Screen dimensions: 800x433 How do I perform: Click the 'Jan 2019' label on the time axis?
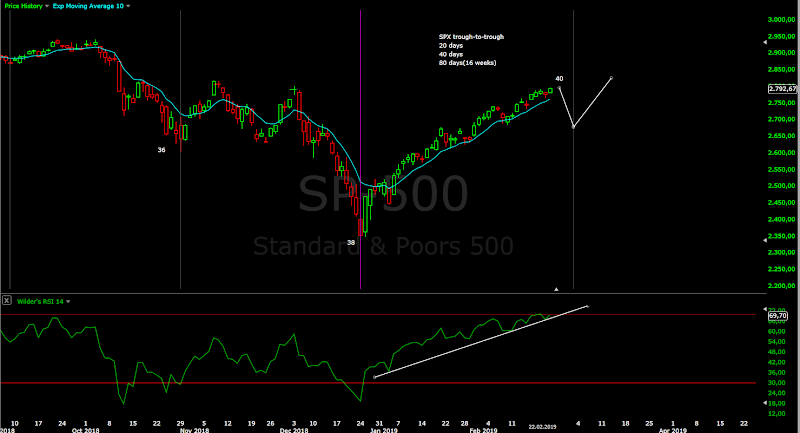pyautogui.click(x=384, y=430)
